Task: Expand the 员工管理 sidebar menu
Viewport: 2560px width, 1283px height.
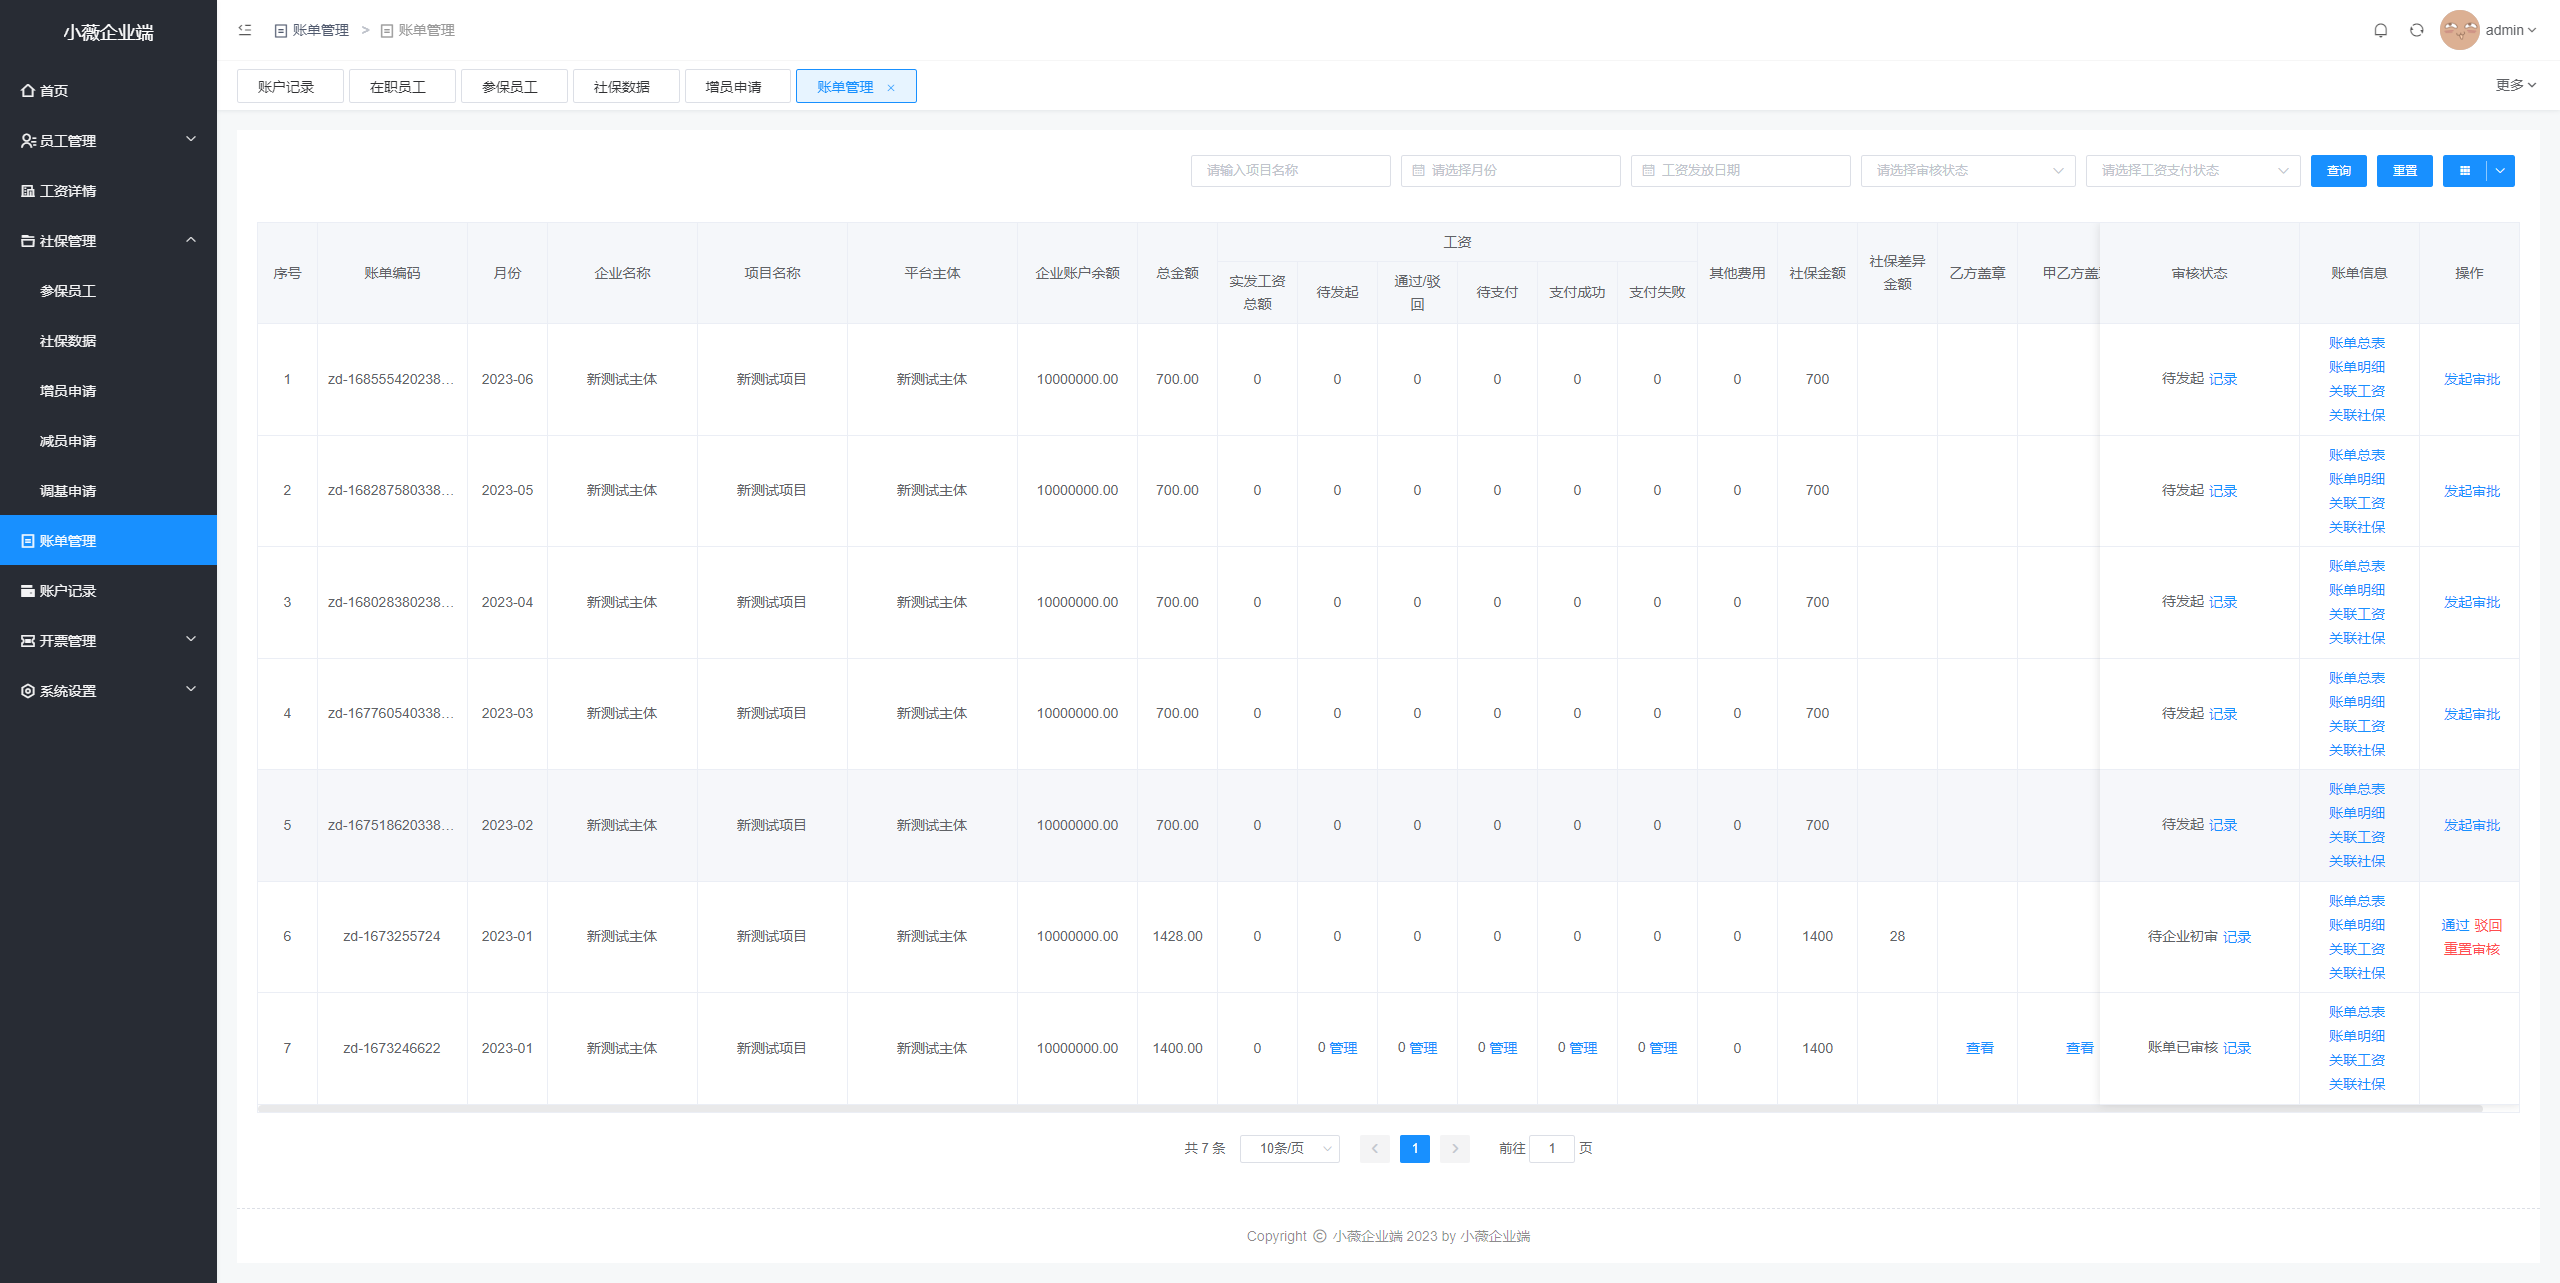Action: coord(108,140)
